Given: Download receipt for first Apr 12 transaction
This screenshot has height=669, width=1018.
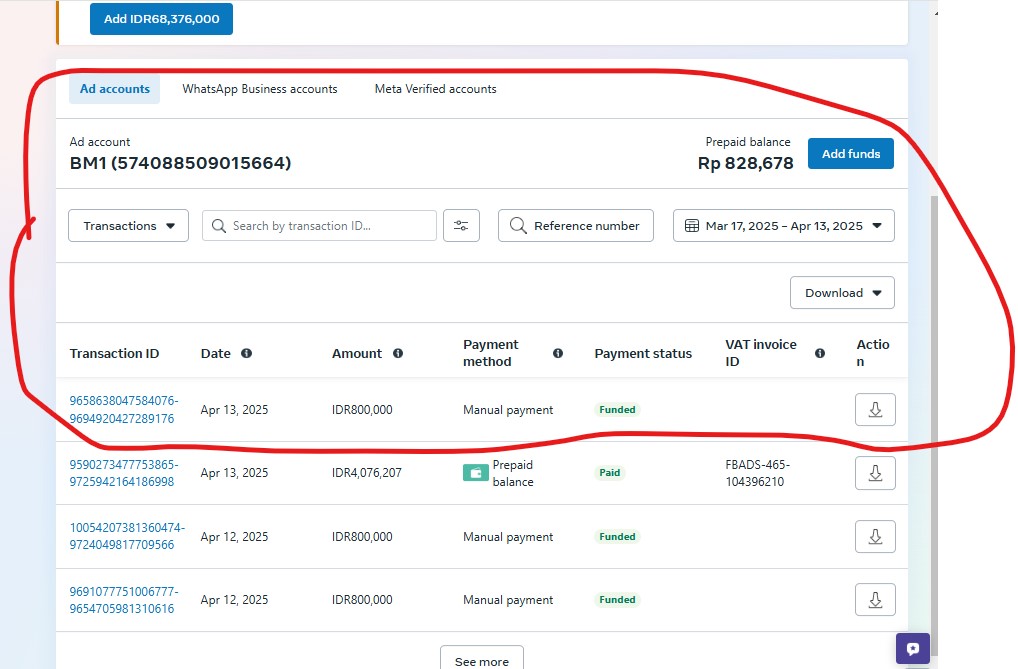Looking at the screenshot, I should click(875, 537).
